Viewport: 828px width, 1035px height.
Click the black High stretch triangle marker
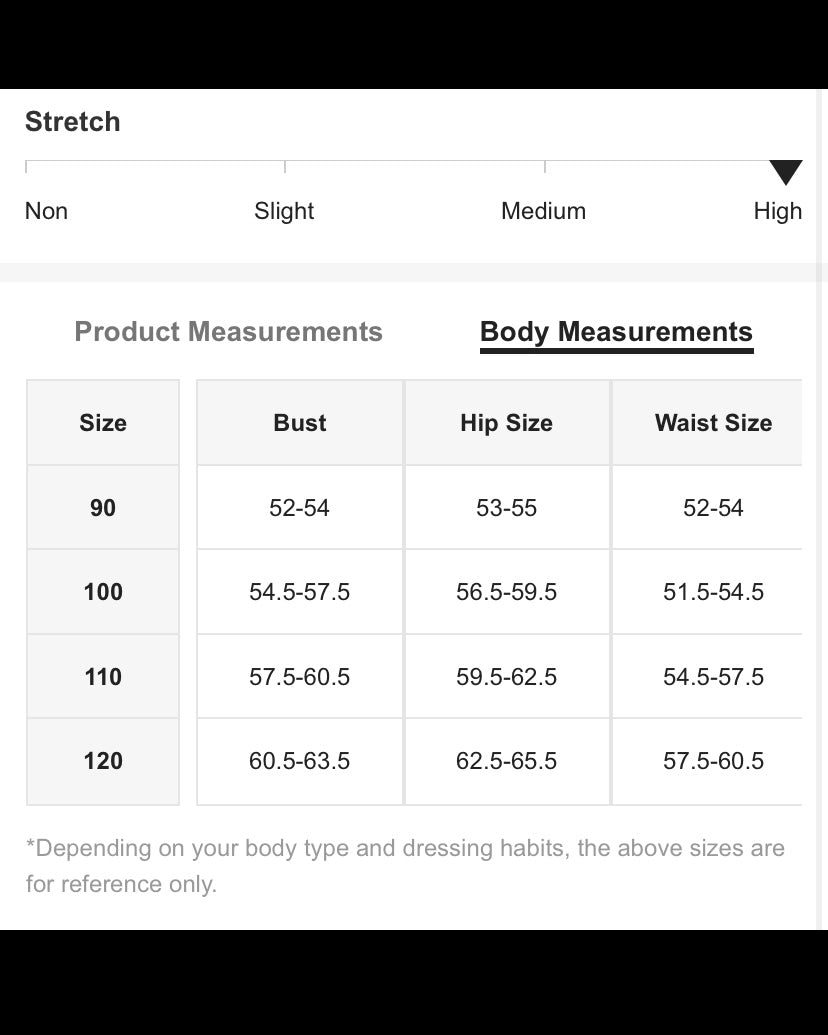786,172
